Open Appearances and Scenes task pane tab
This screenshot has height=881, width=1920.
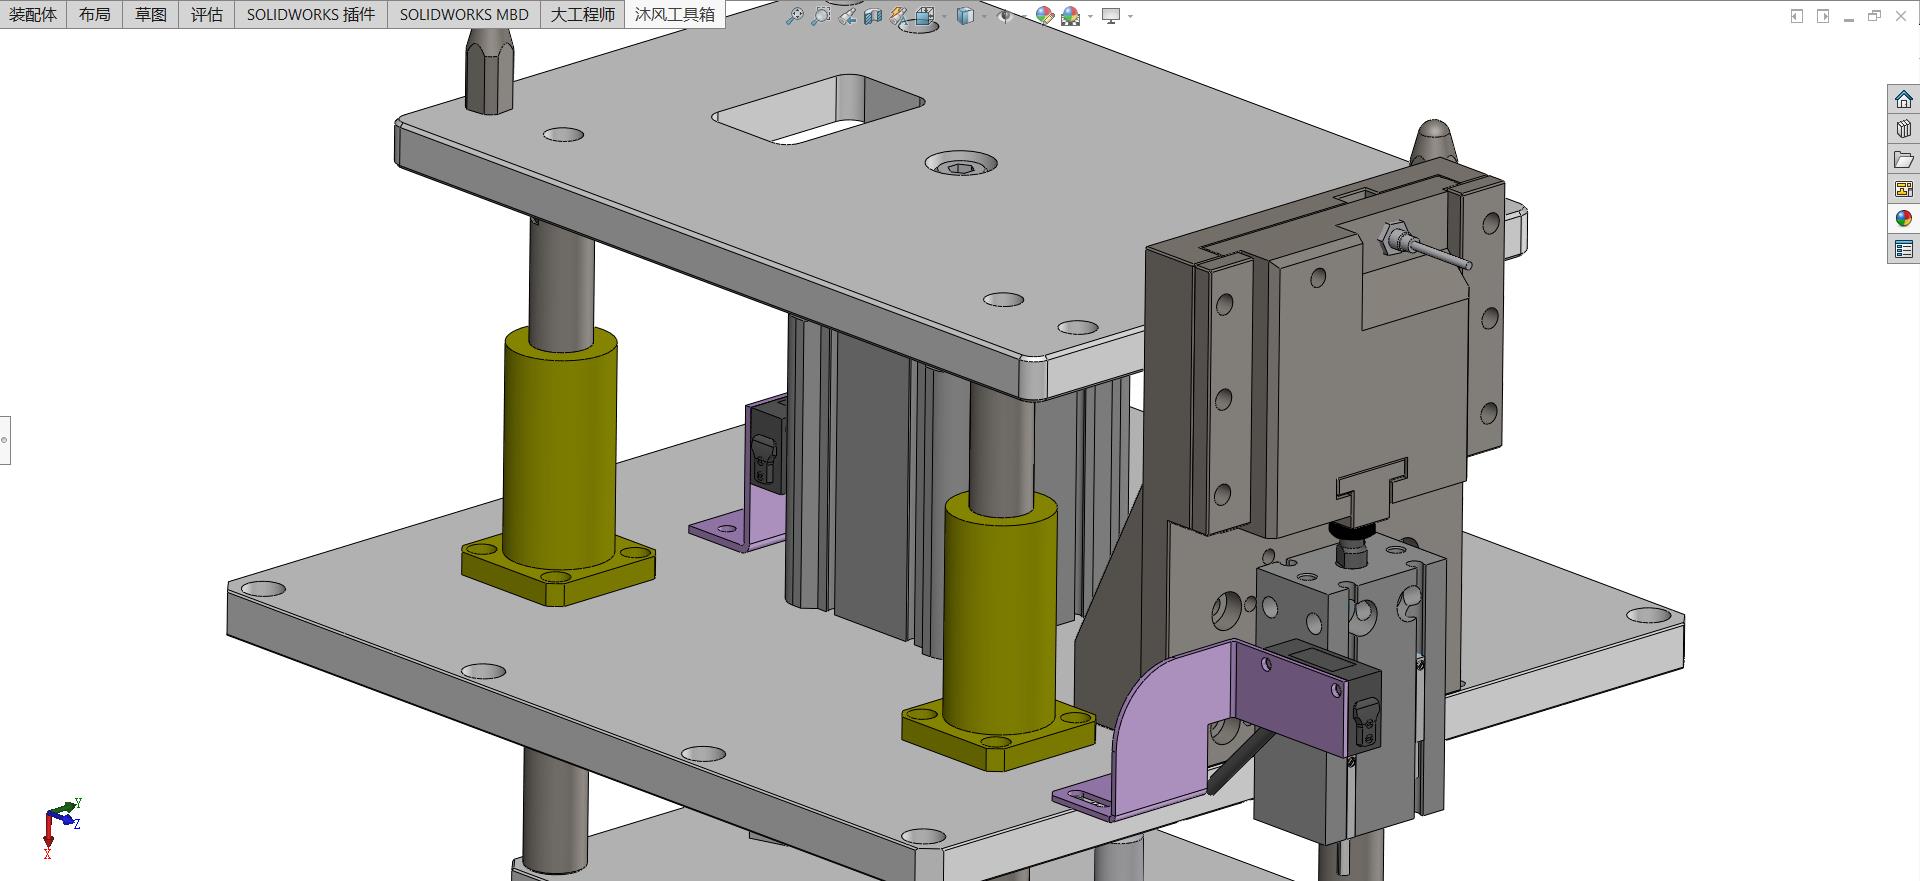coord(1903,219)
